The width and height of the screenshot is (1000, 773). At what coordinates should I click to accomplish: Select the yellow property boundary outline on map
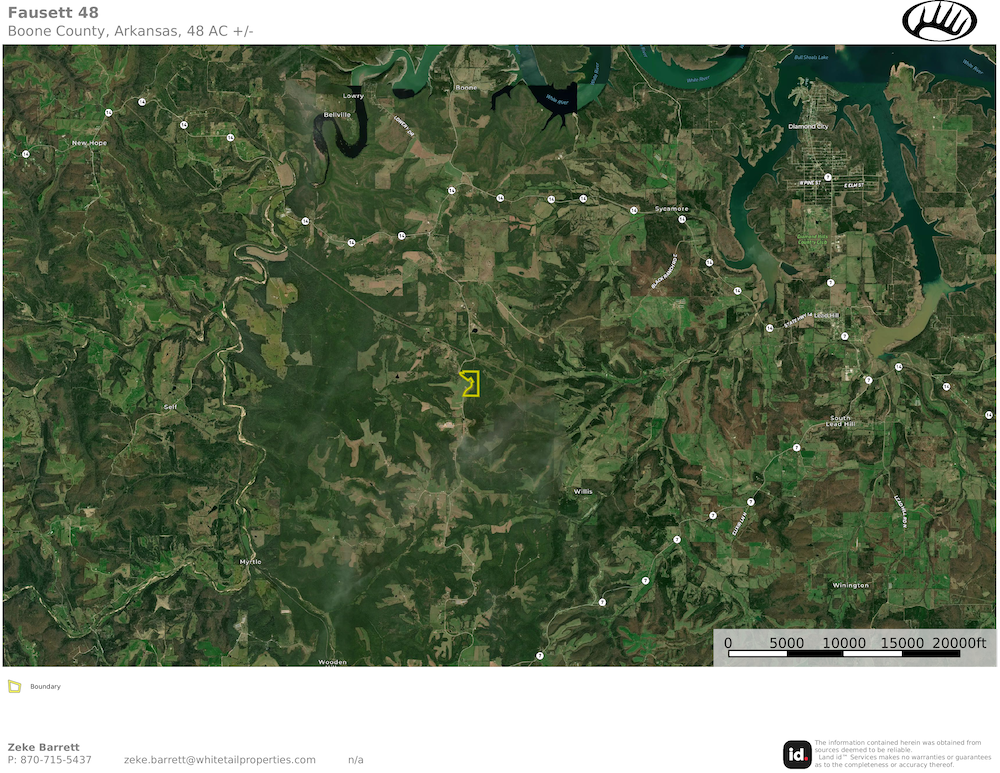pyautogui.click(x=471, y=383)
